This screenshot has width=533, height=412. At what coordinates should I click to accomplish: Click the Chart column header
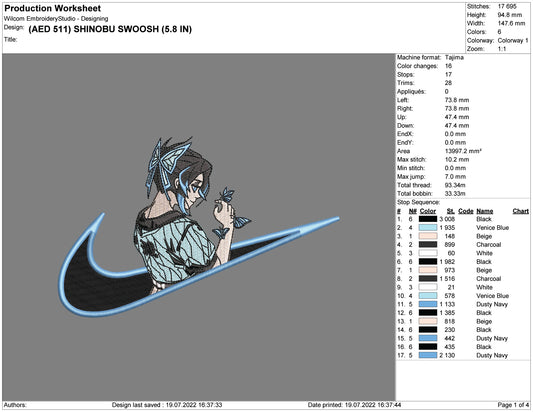coord(520,211)
